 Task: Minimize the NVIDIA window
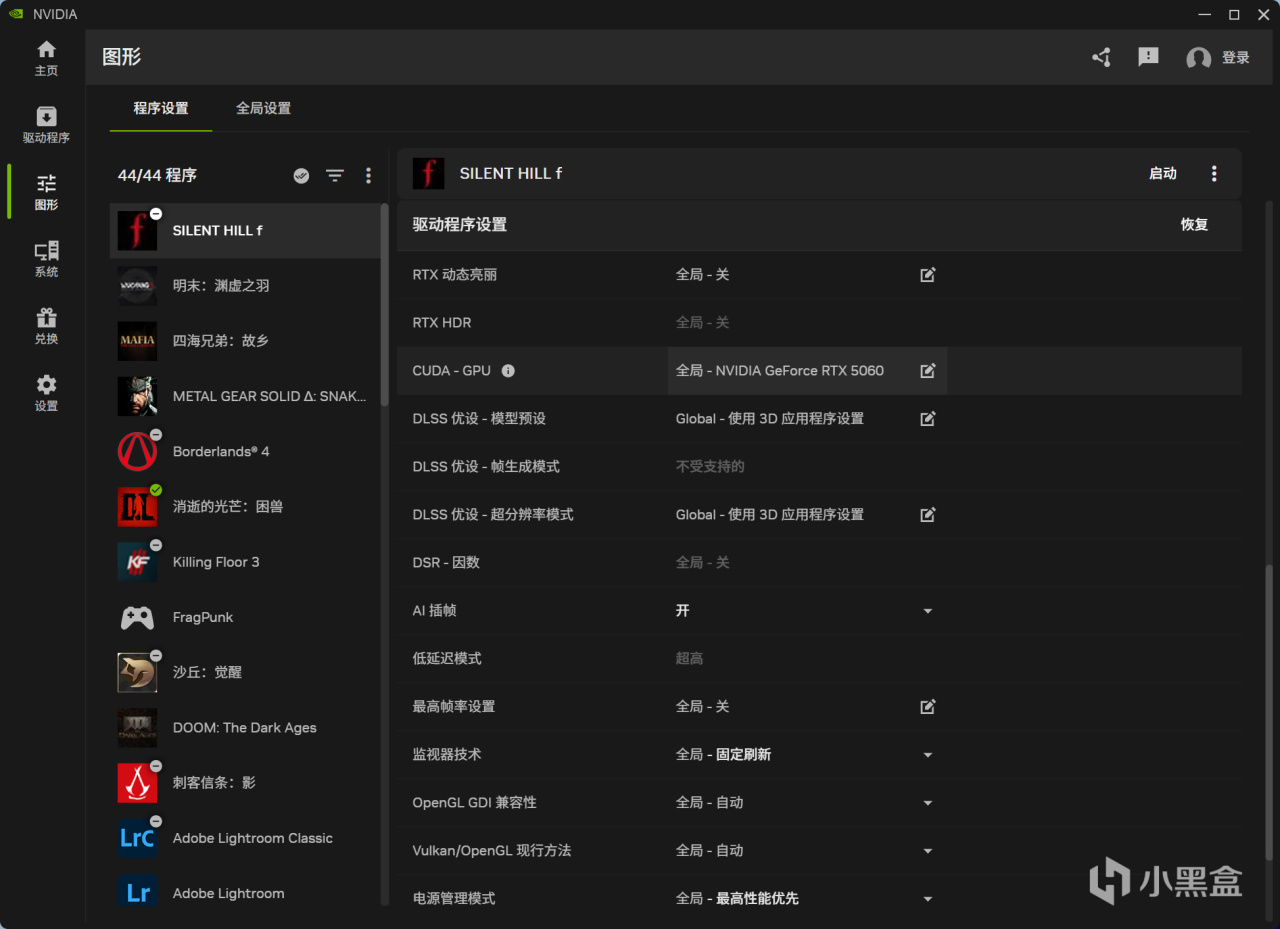tap(1203, 14)
